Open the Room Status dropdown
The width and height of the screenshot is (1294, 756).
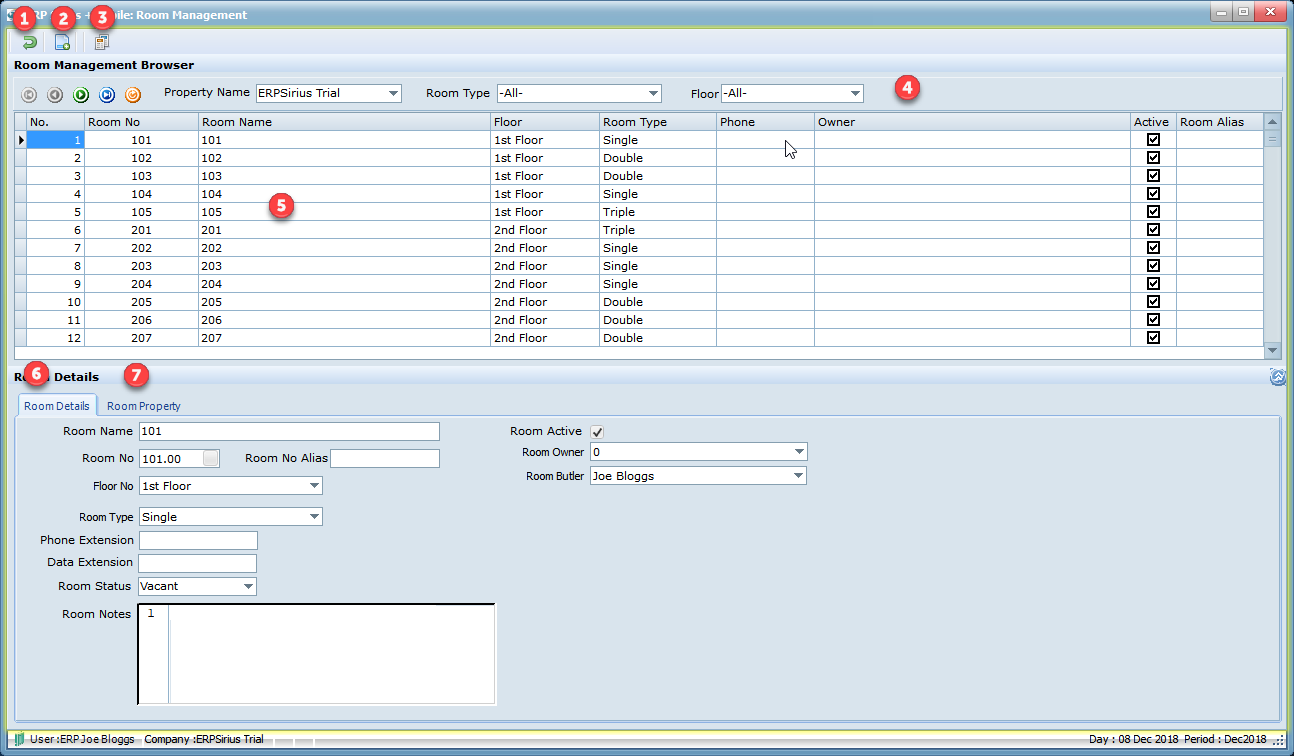click(248, 586)
